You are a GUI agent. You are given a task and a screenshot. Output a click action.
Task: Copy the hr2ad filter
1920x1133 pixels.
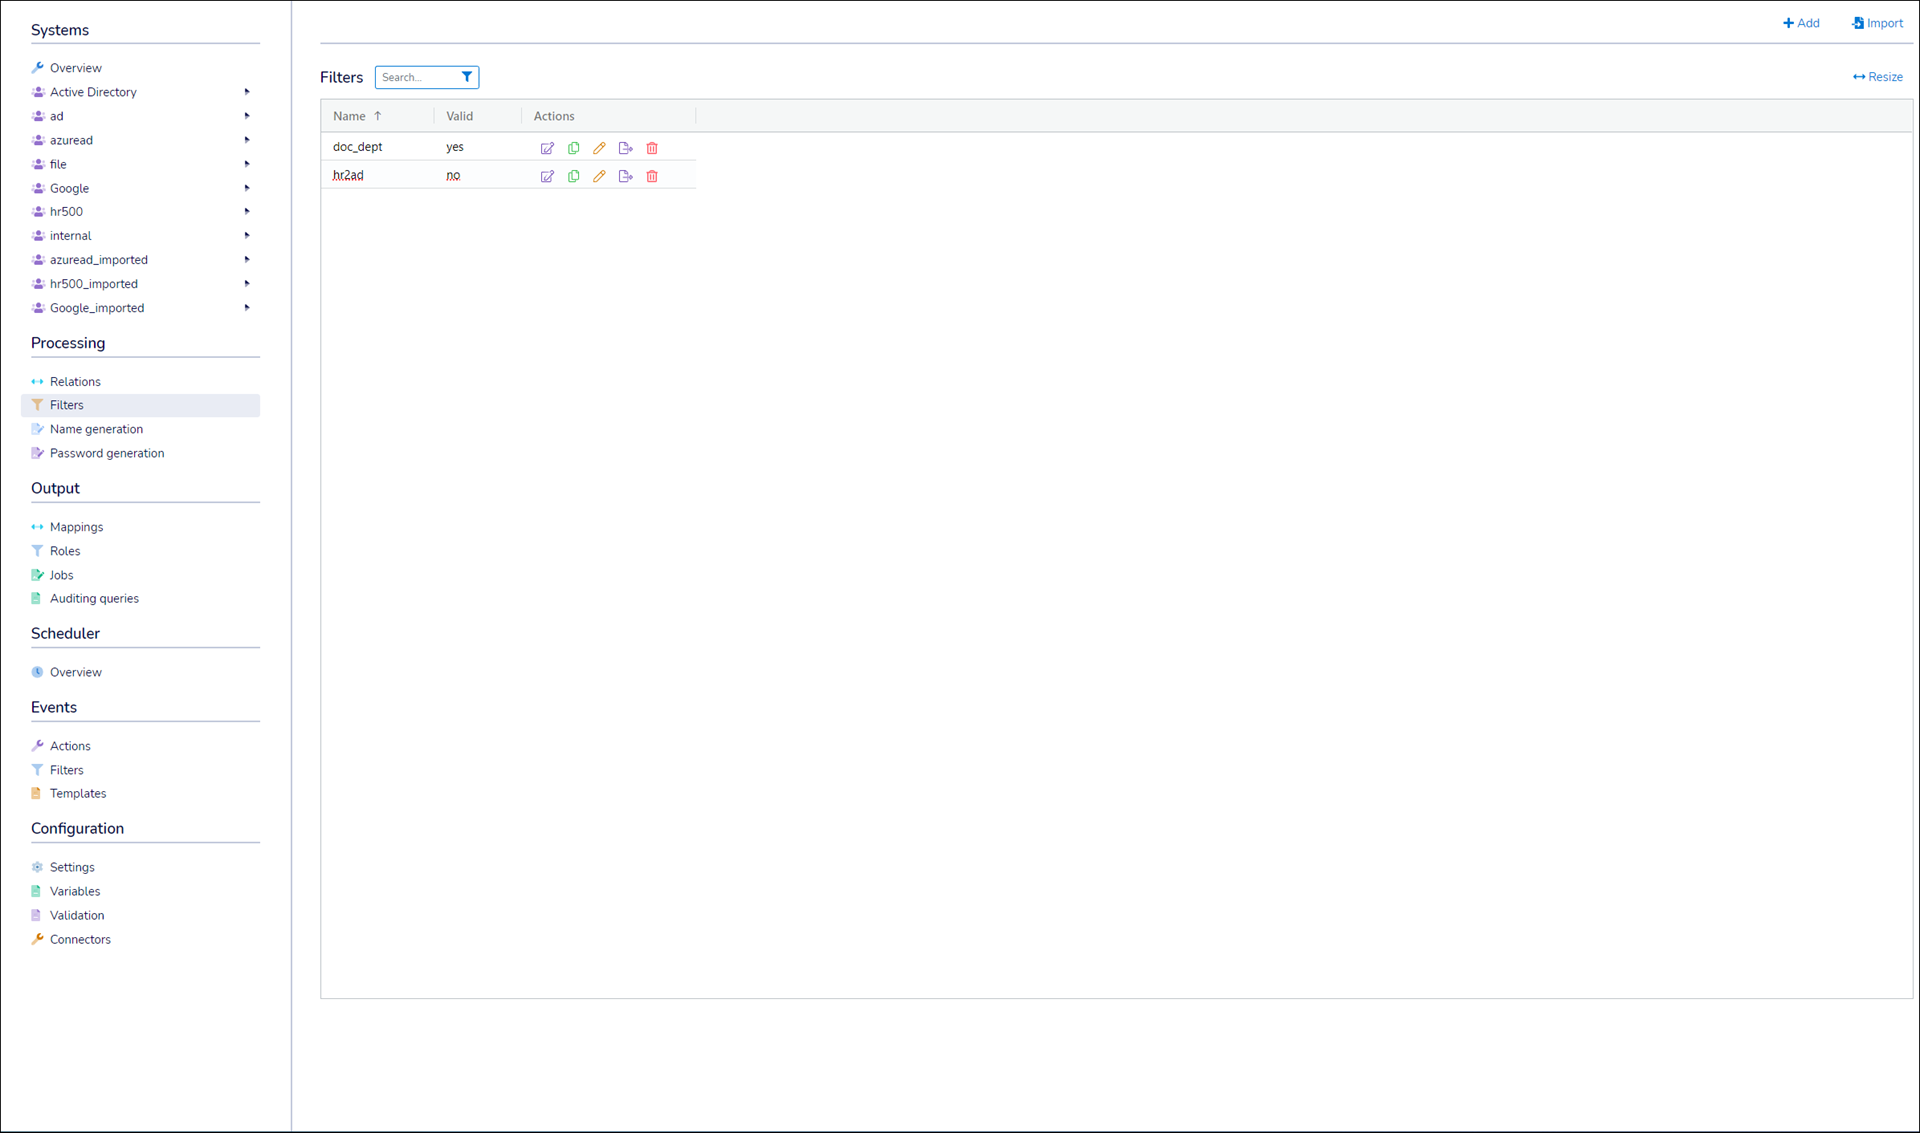pyautogui.click(x=573, y=176)
